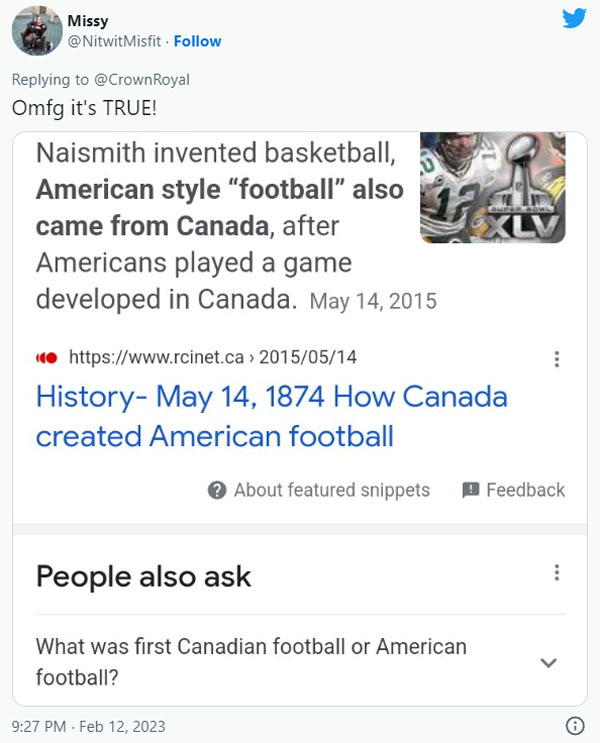The image size is (600, 743).
Task: Follow the NitwitMisfit account
Action: [x=198, y=41]
